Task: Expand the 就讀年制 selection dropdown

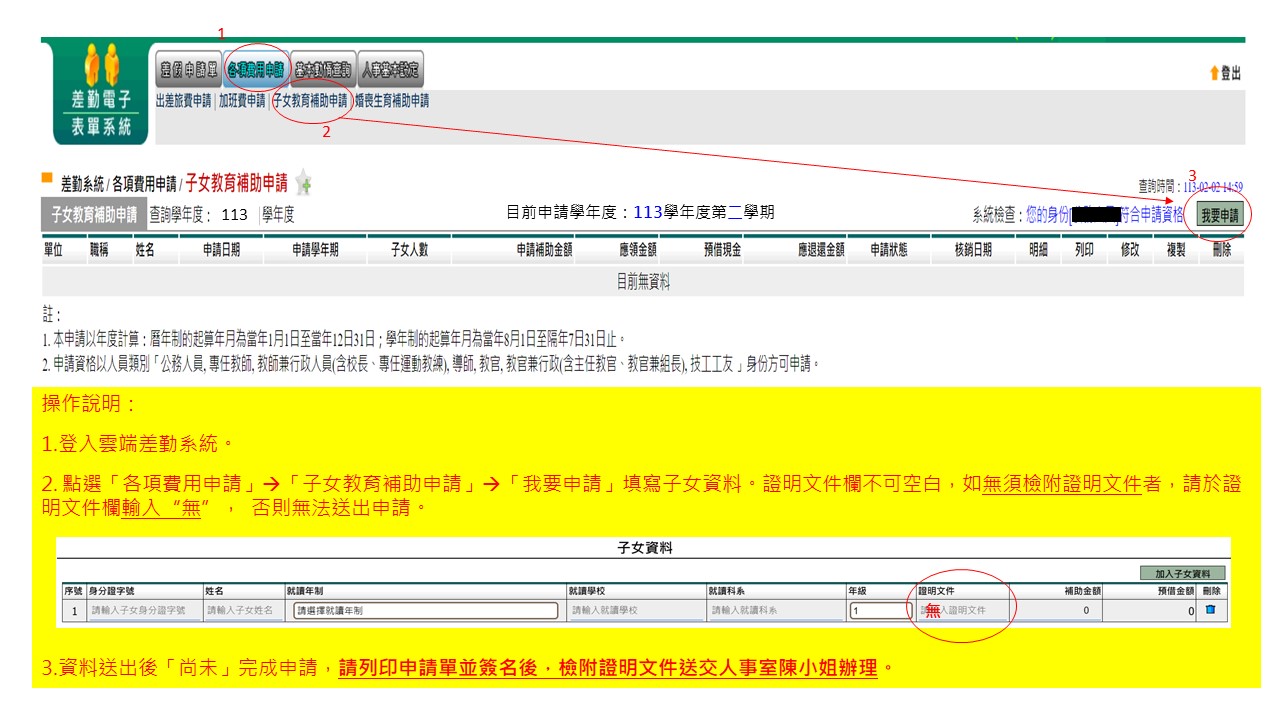Action: pyautogui.click(x=425, y=610)
